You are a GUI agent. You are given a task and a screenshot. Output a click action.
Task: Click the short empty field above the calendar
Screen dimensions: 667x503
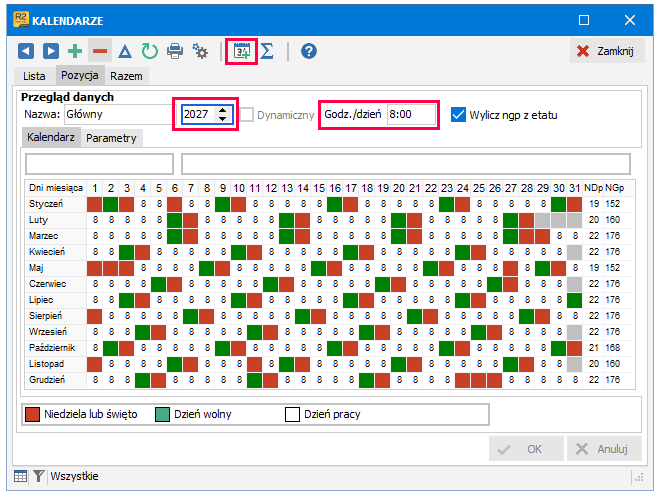(100, 164)
